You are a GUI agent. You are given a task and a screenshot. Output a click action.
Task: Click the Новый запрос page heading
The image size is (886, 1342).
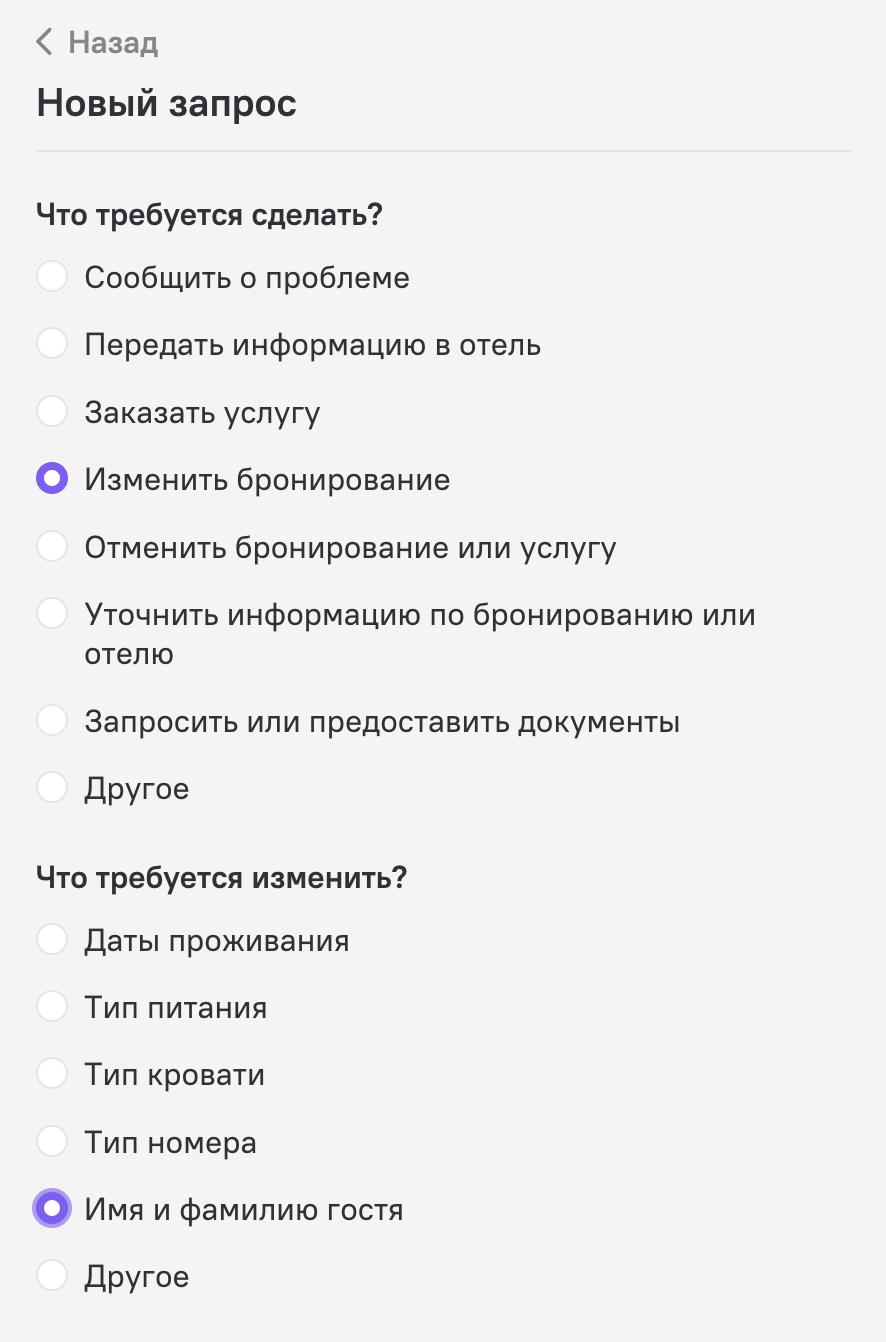(167, 104)
